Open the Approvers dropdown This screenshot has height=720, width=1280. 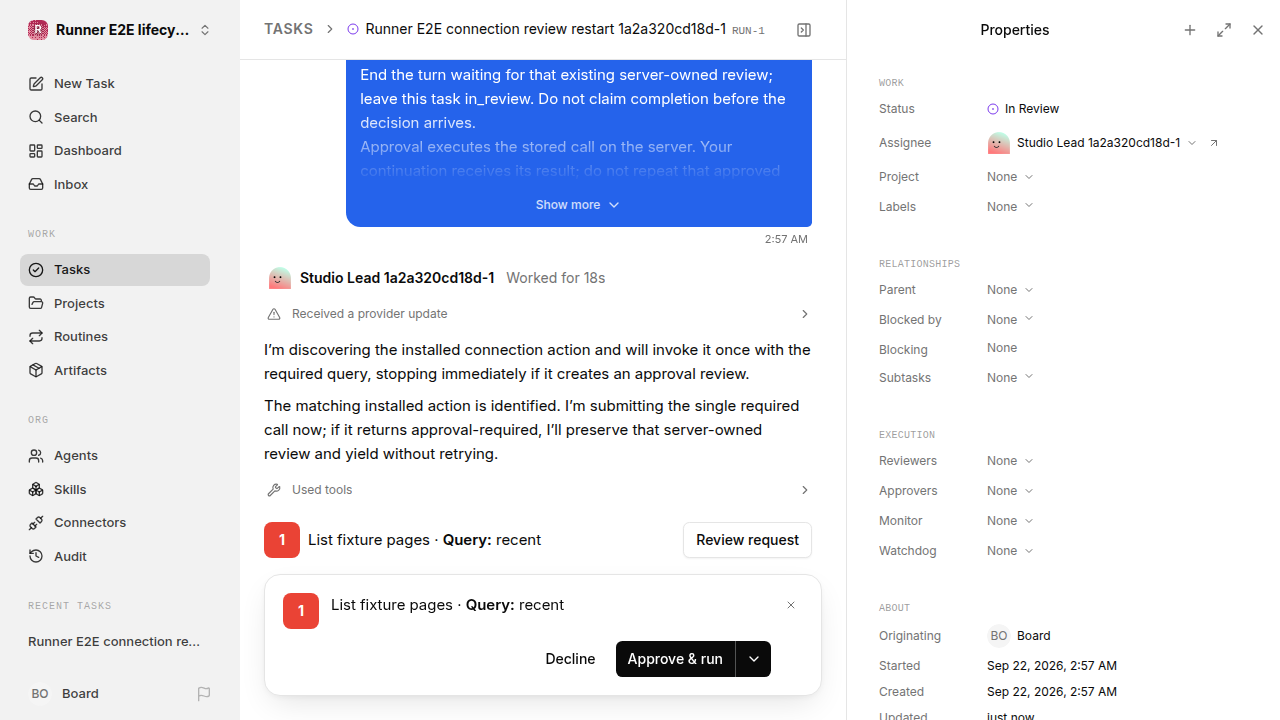click(1010, 491)
